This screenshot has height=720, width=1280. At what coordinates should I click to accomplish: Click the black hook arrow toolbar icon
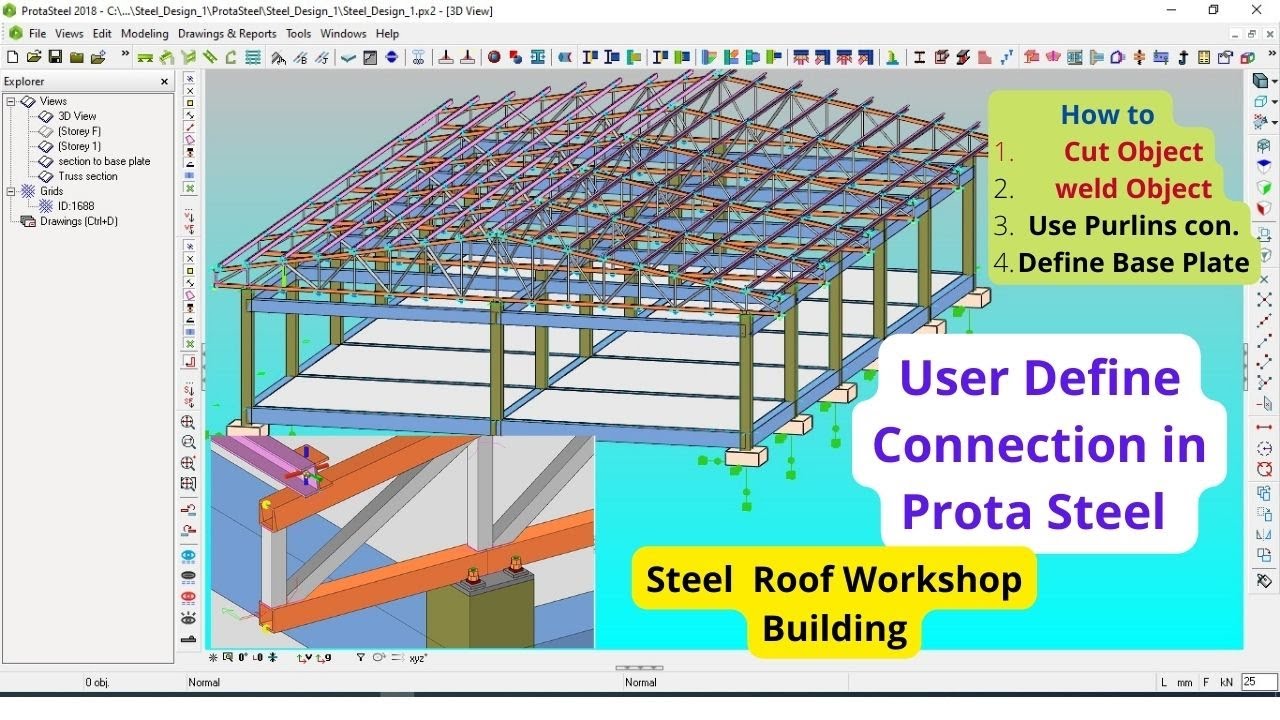[1182, 57]
